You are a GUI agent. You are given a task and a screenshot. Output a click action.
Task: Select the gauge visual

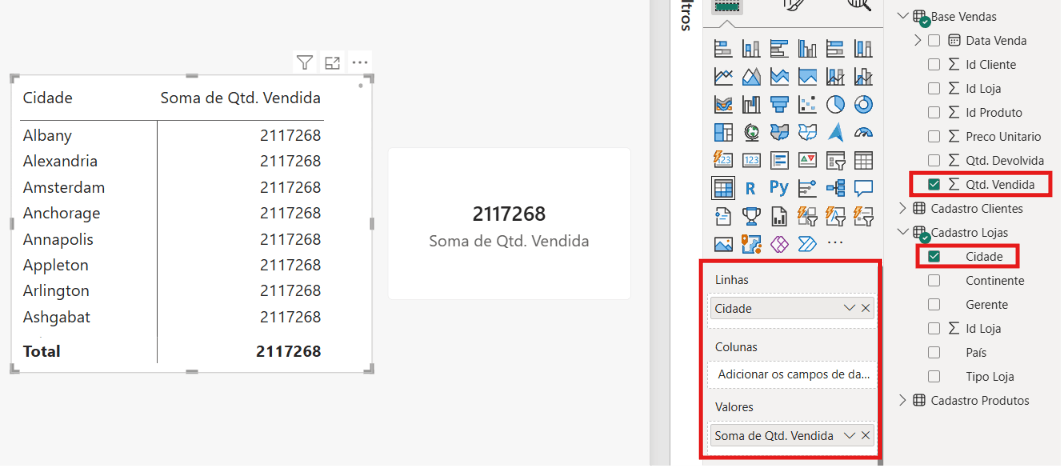pos(863,132)
